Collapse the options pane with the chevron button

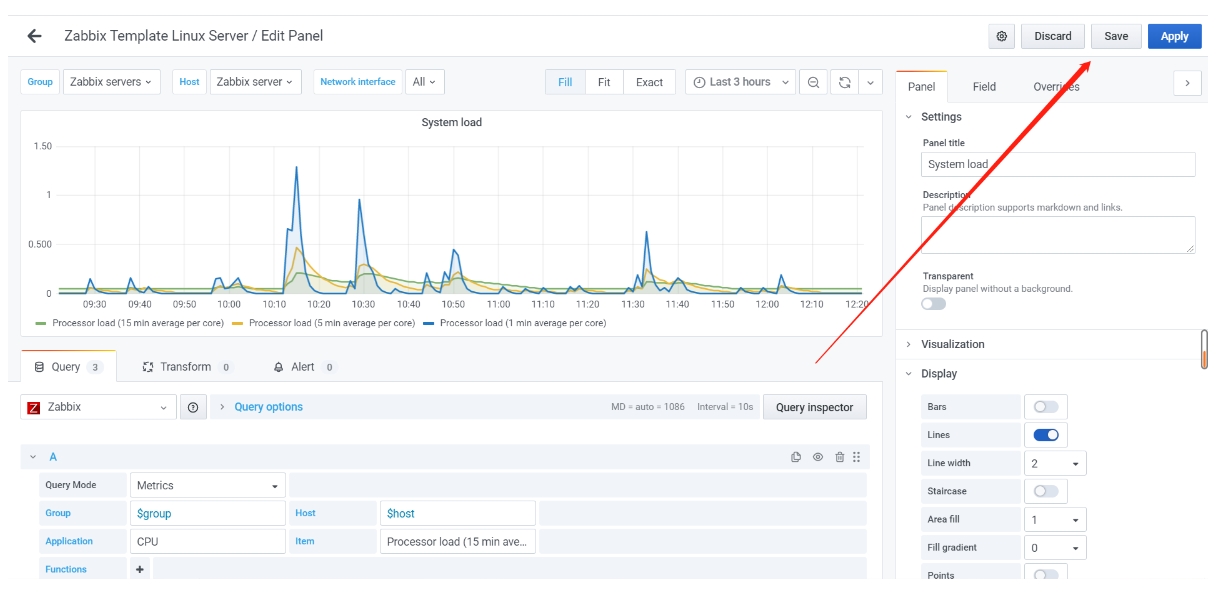[x=1187, y=84]
